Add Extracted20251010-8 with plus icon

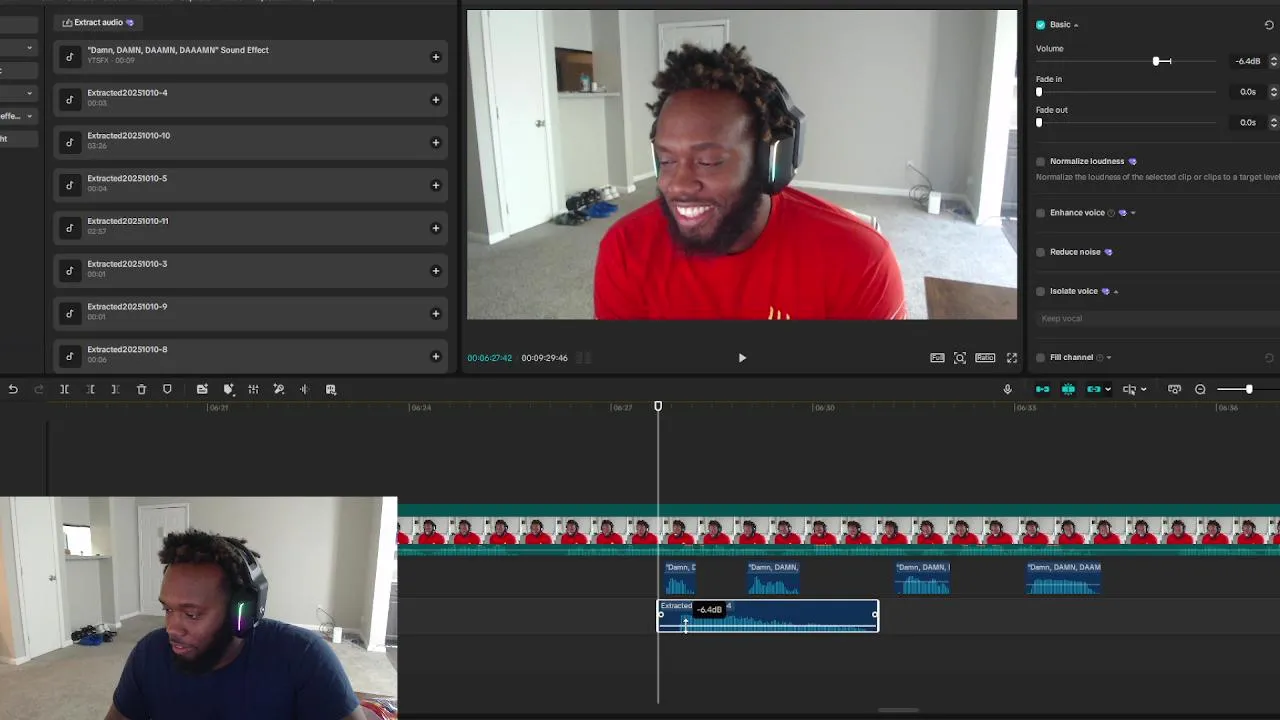(435, 356)
